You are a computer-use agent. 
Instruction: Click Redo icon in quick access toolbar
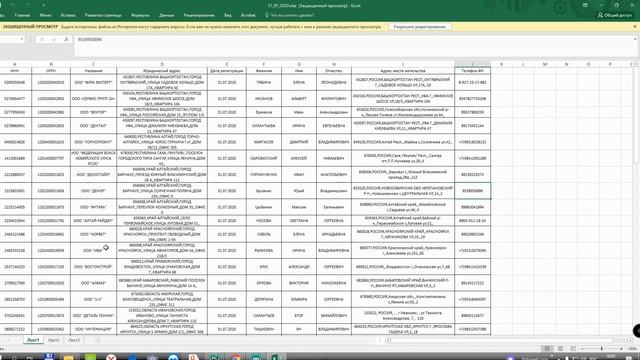coord(28,5)
